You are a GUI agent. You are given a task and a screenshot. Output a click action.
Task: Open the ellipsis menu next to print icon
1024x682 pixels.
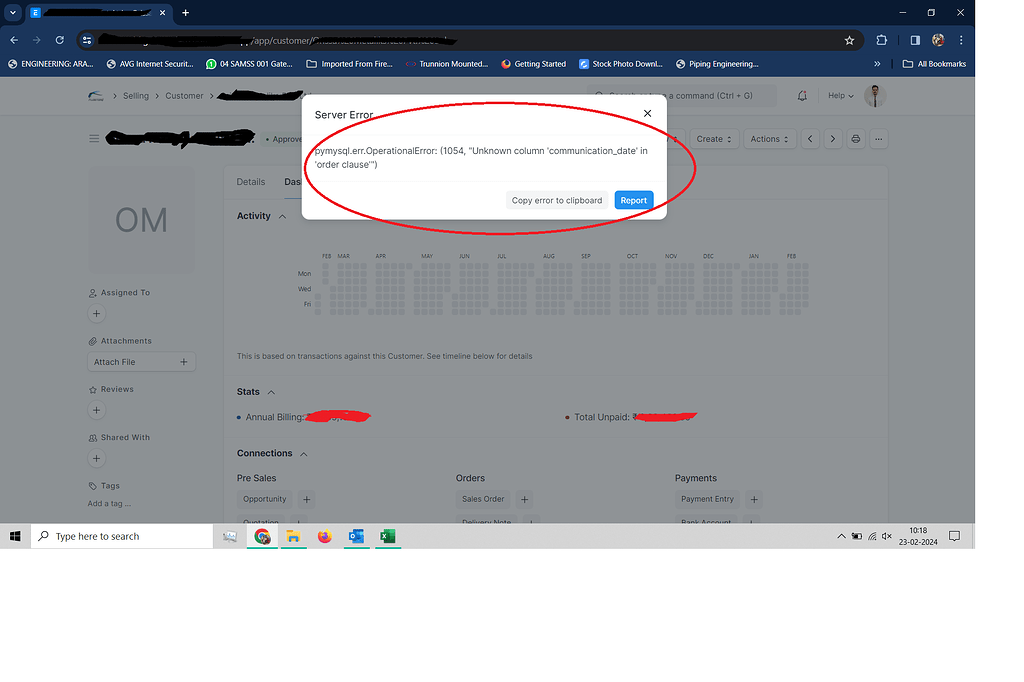[x=878, y=139]
